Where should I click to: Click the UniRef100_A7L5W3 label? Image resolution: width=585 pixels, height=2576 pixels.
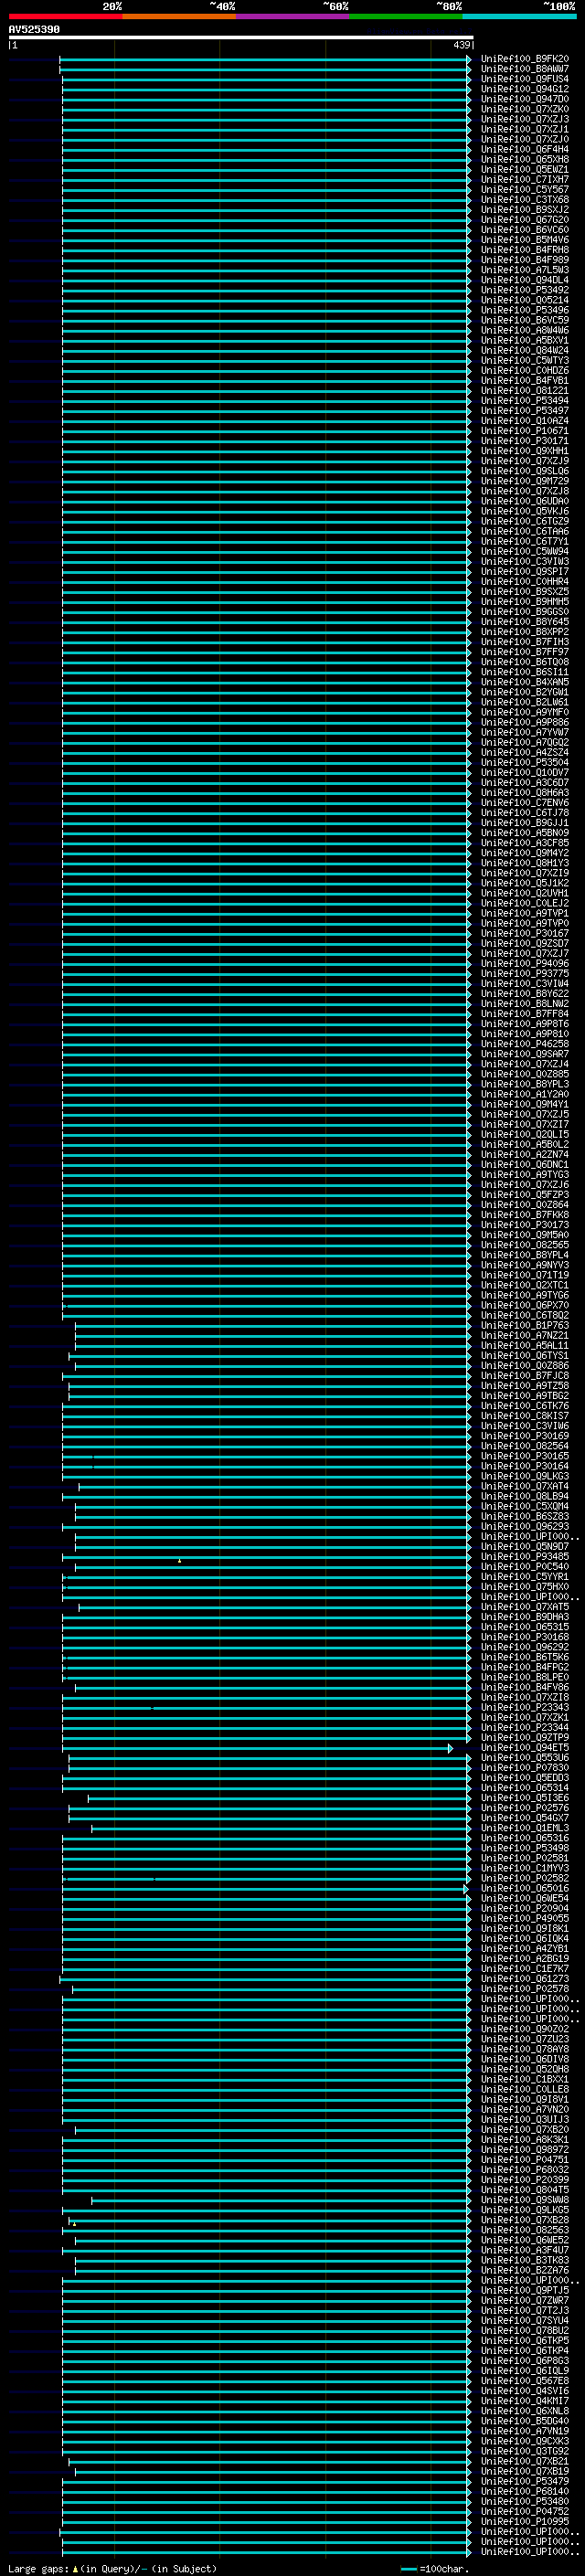[525, 270]
